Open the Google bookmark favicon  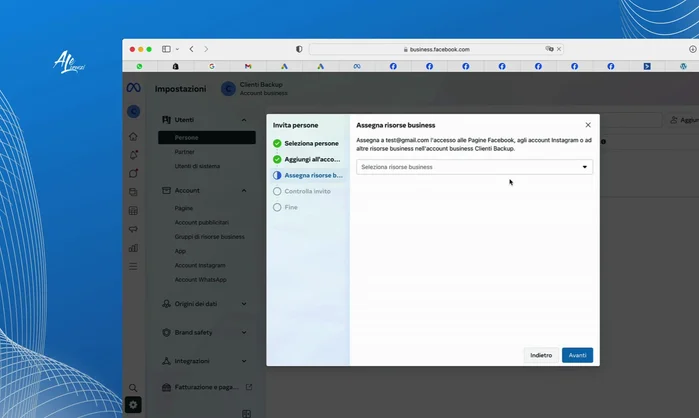pyautogui.click(x=212, y=66)
